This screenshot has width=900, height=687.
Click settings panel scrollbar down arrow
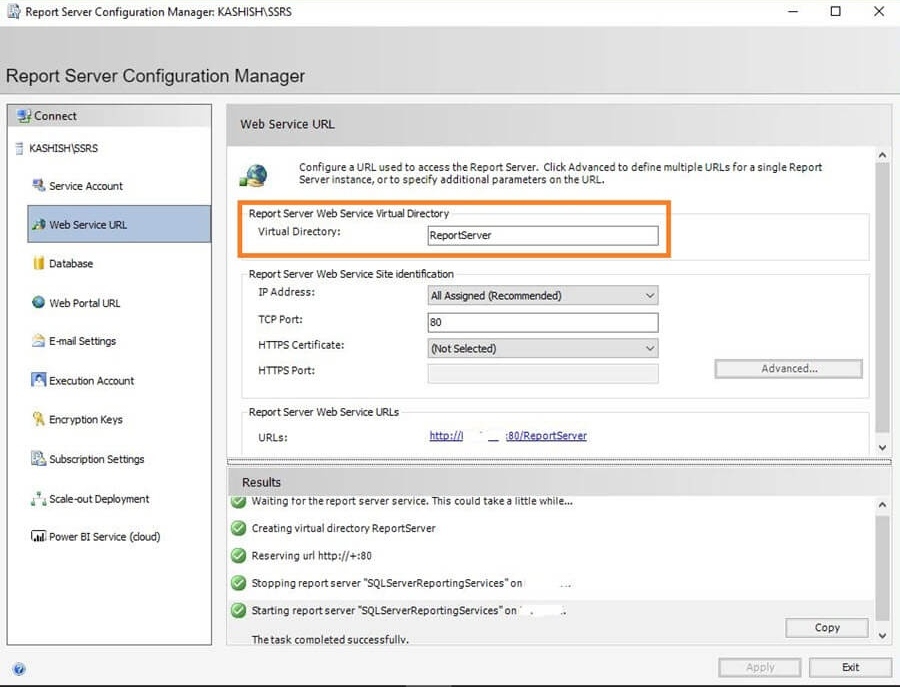pyautogui.click(x=882, y=448)
